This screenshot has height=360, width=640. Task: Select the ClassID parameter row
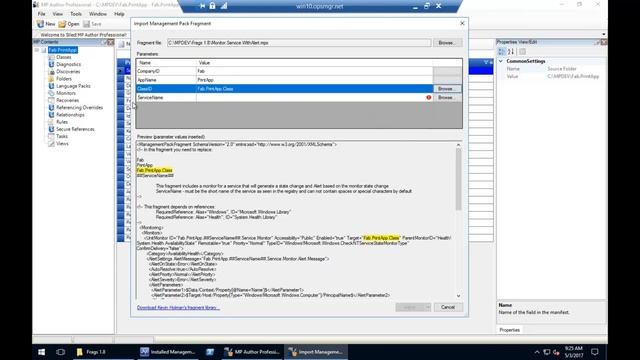[284, 89]
